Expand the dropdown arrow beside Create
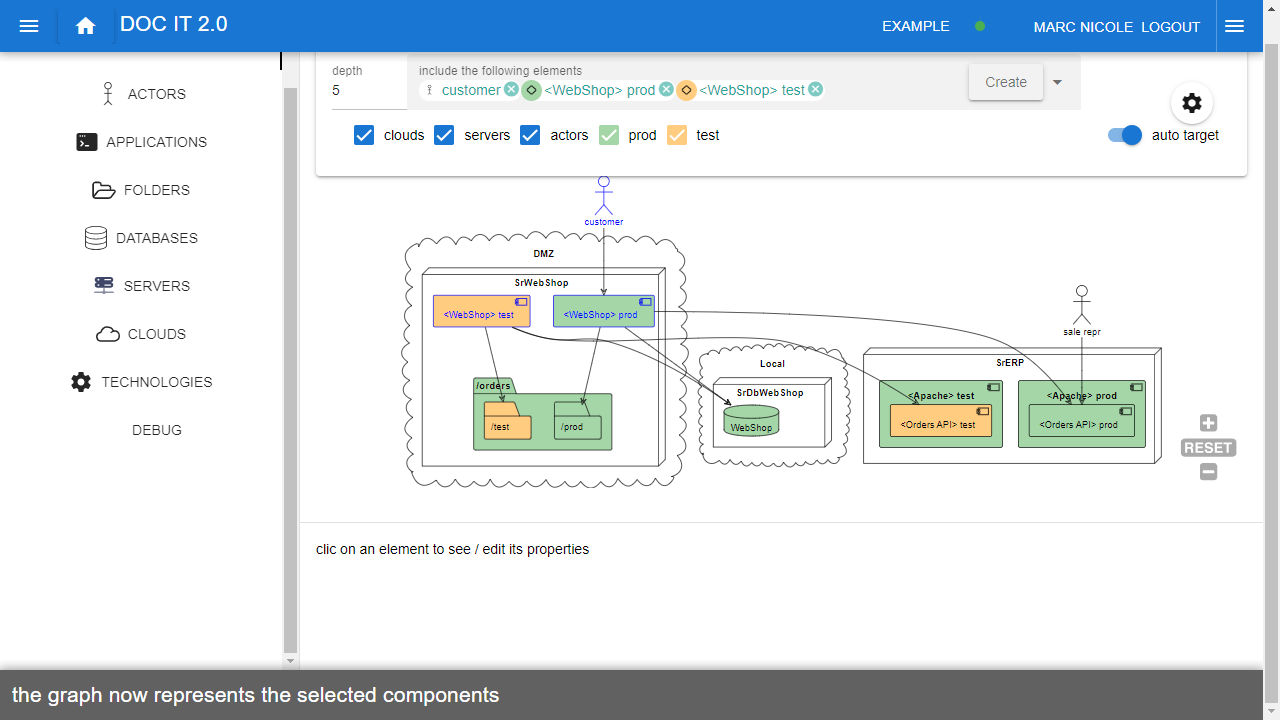This screenshot has width=1280, height=720. pyautogui.click(x=1057, y=82)
